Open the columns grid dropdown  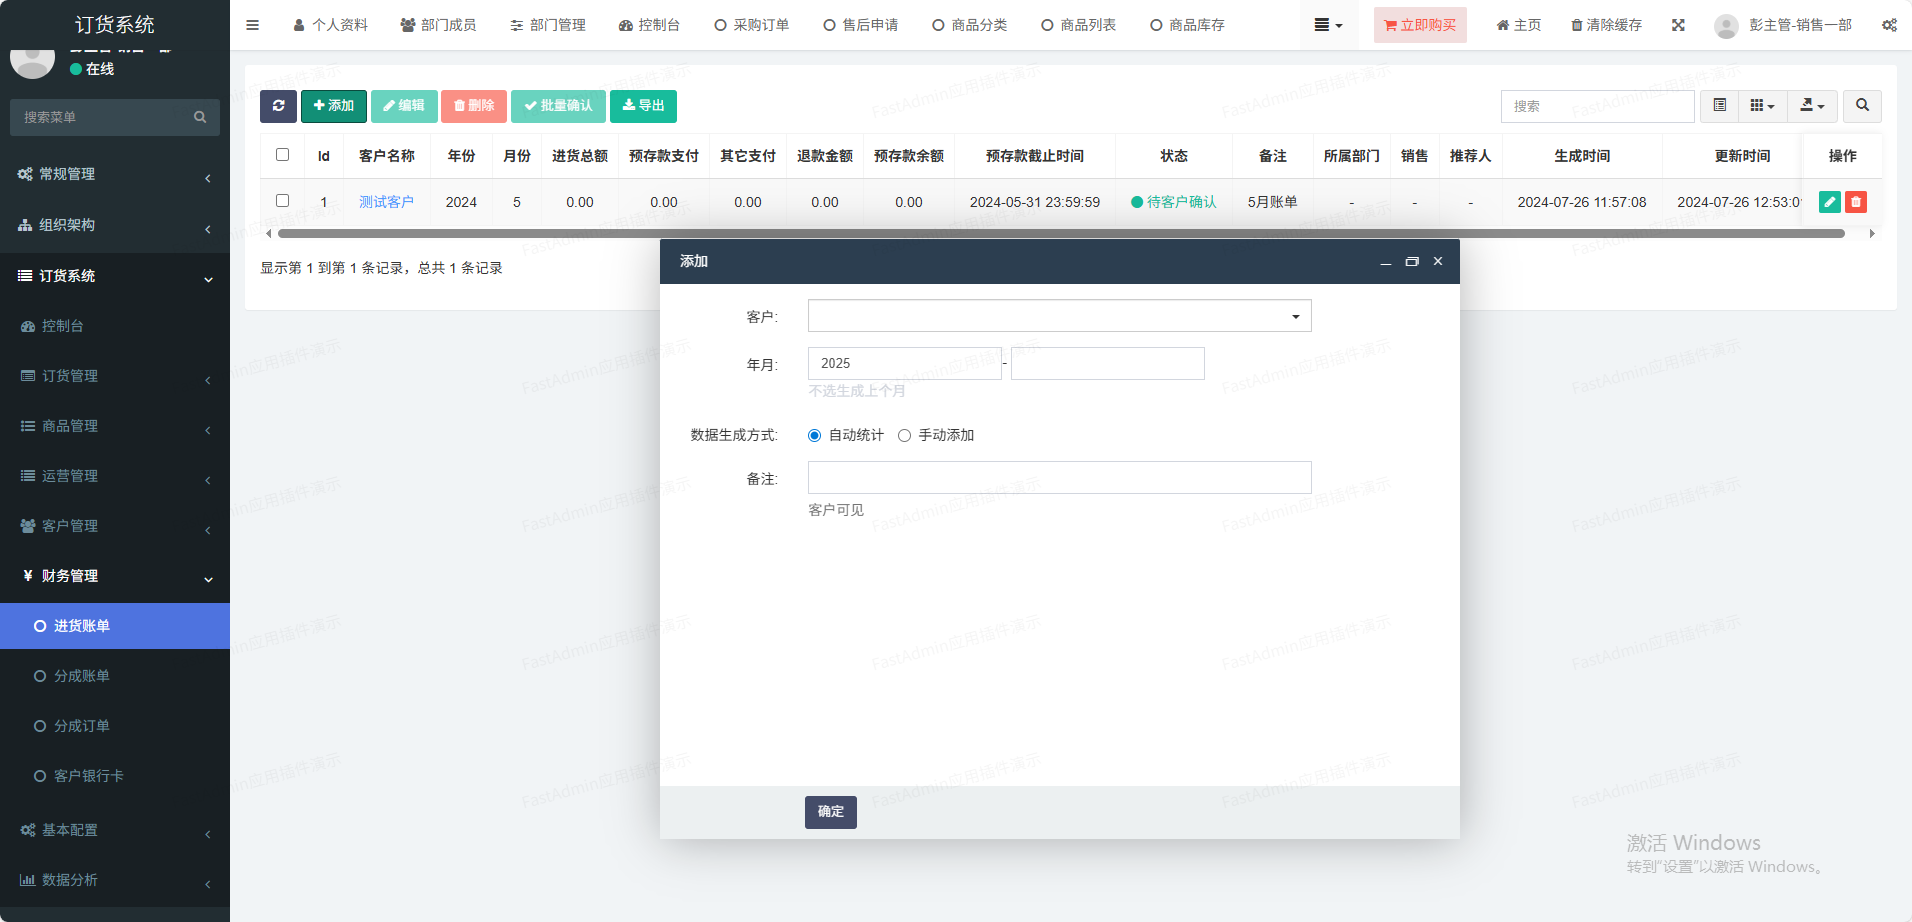click(x=1761, y=106)
